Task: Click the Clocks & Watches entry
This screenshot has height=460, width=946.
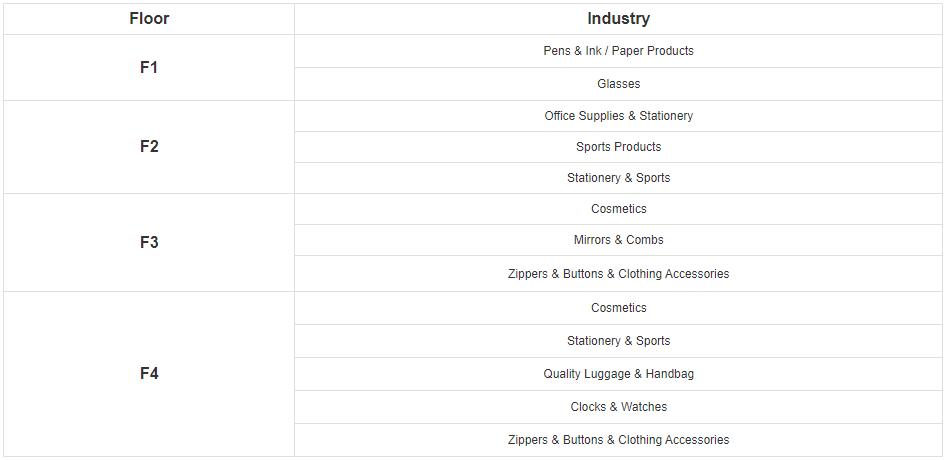Action: (618, 407)
